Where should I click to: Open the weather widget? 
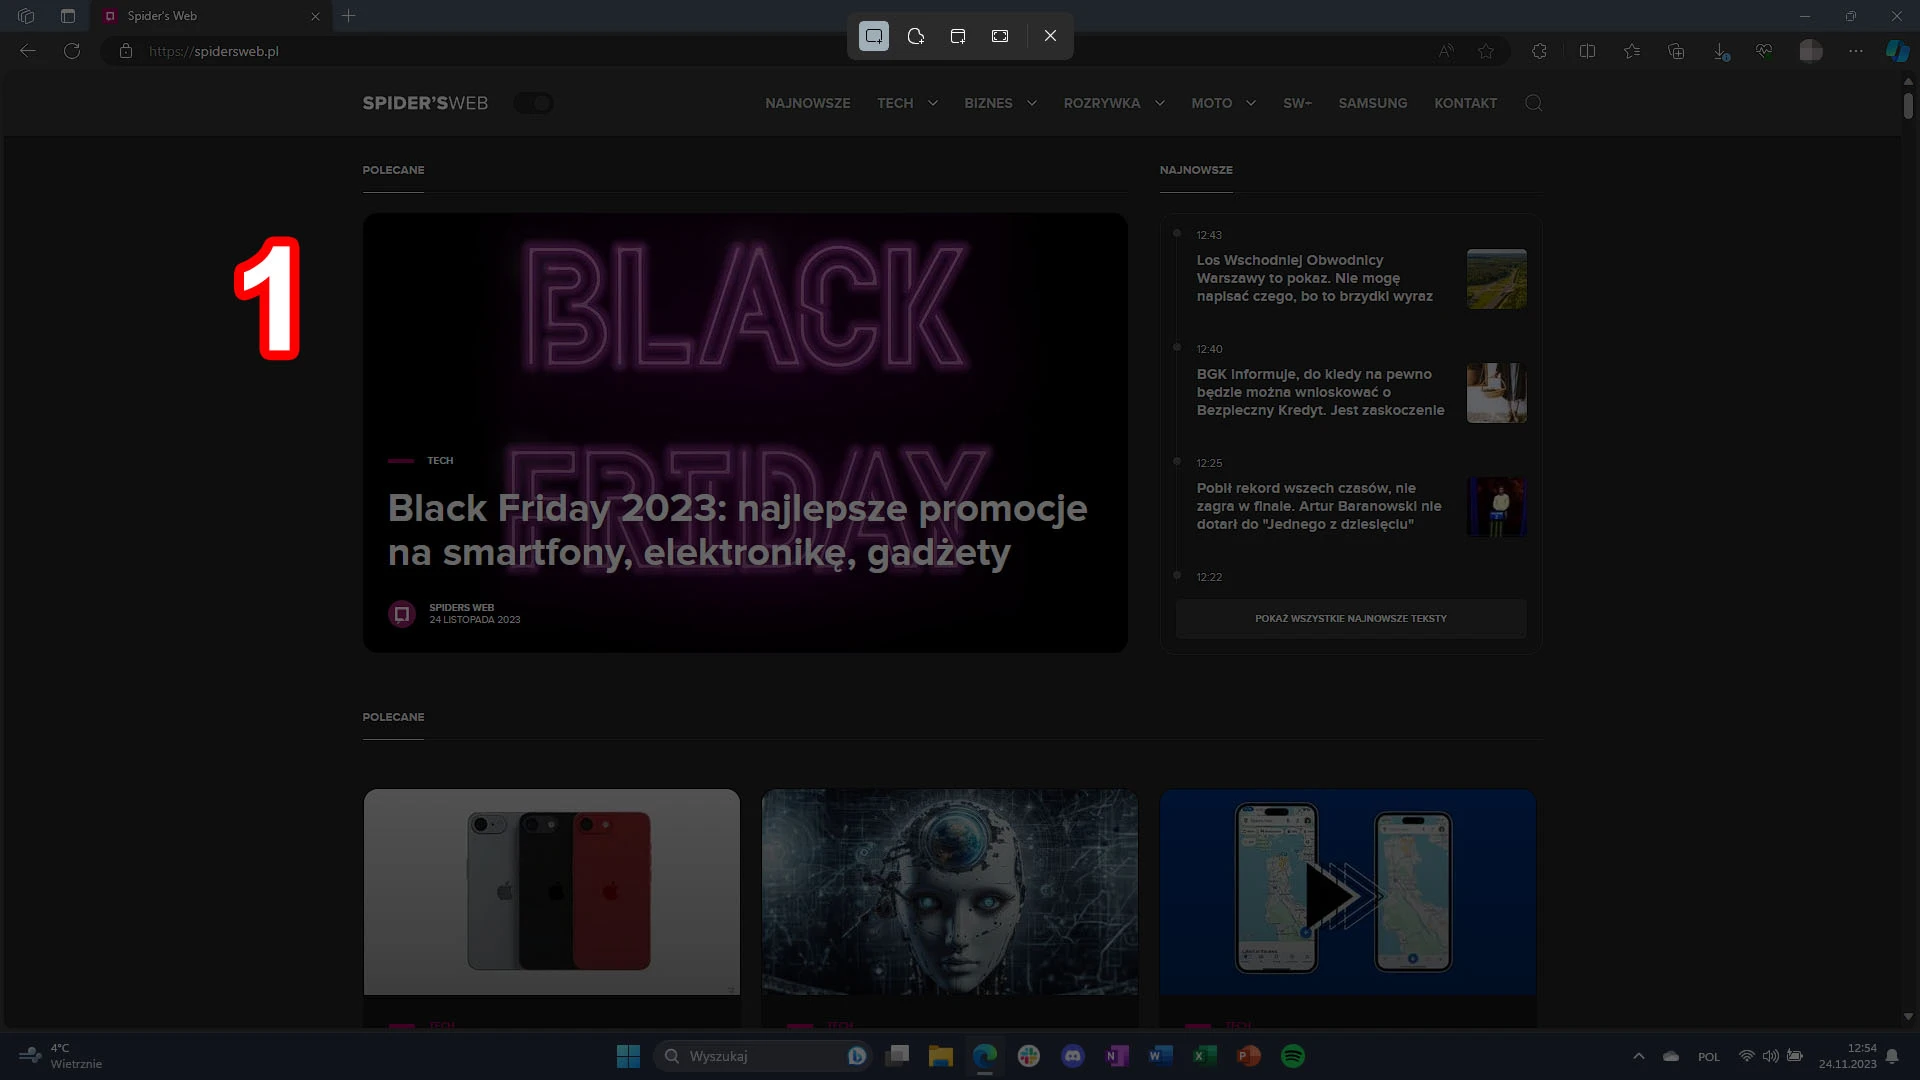coord(62,1056)
